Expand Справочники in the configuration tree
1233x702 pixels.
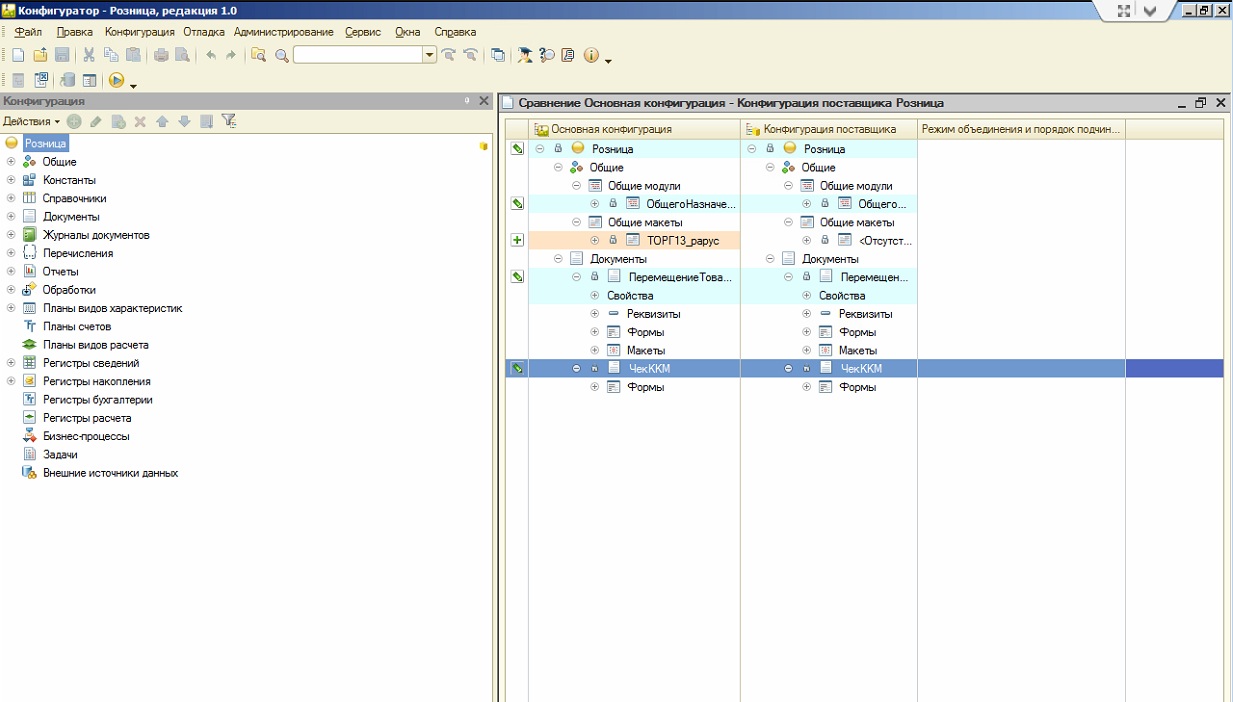[x=11, y=198]
